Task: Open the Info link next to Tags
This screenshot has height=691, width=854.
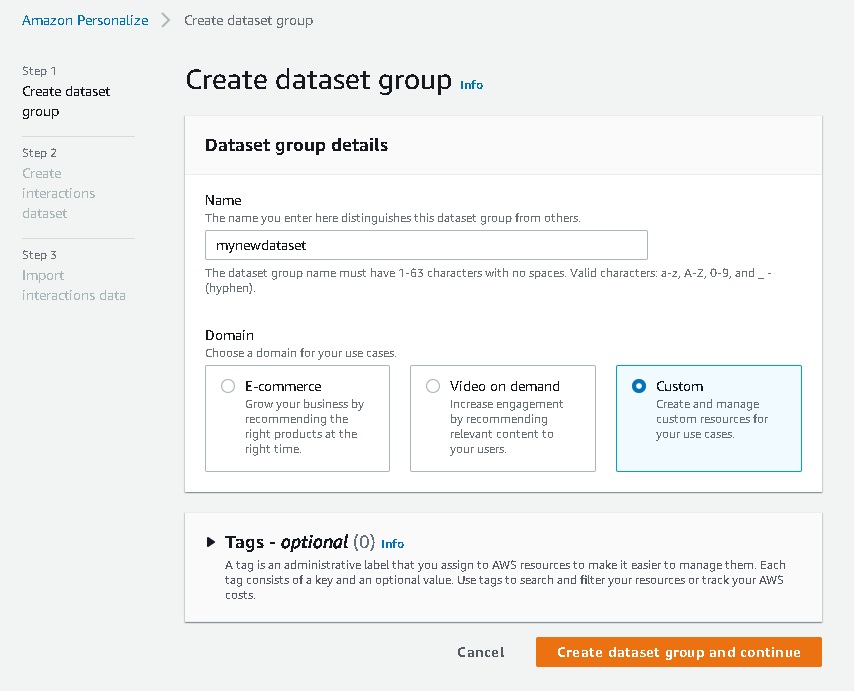Action: (x=393, y=544)
